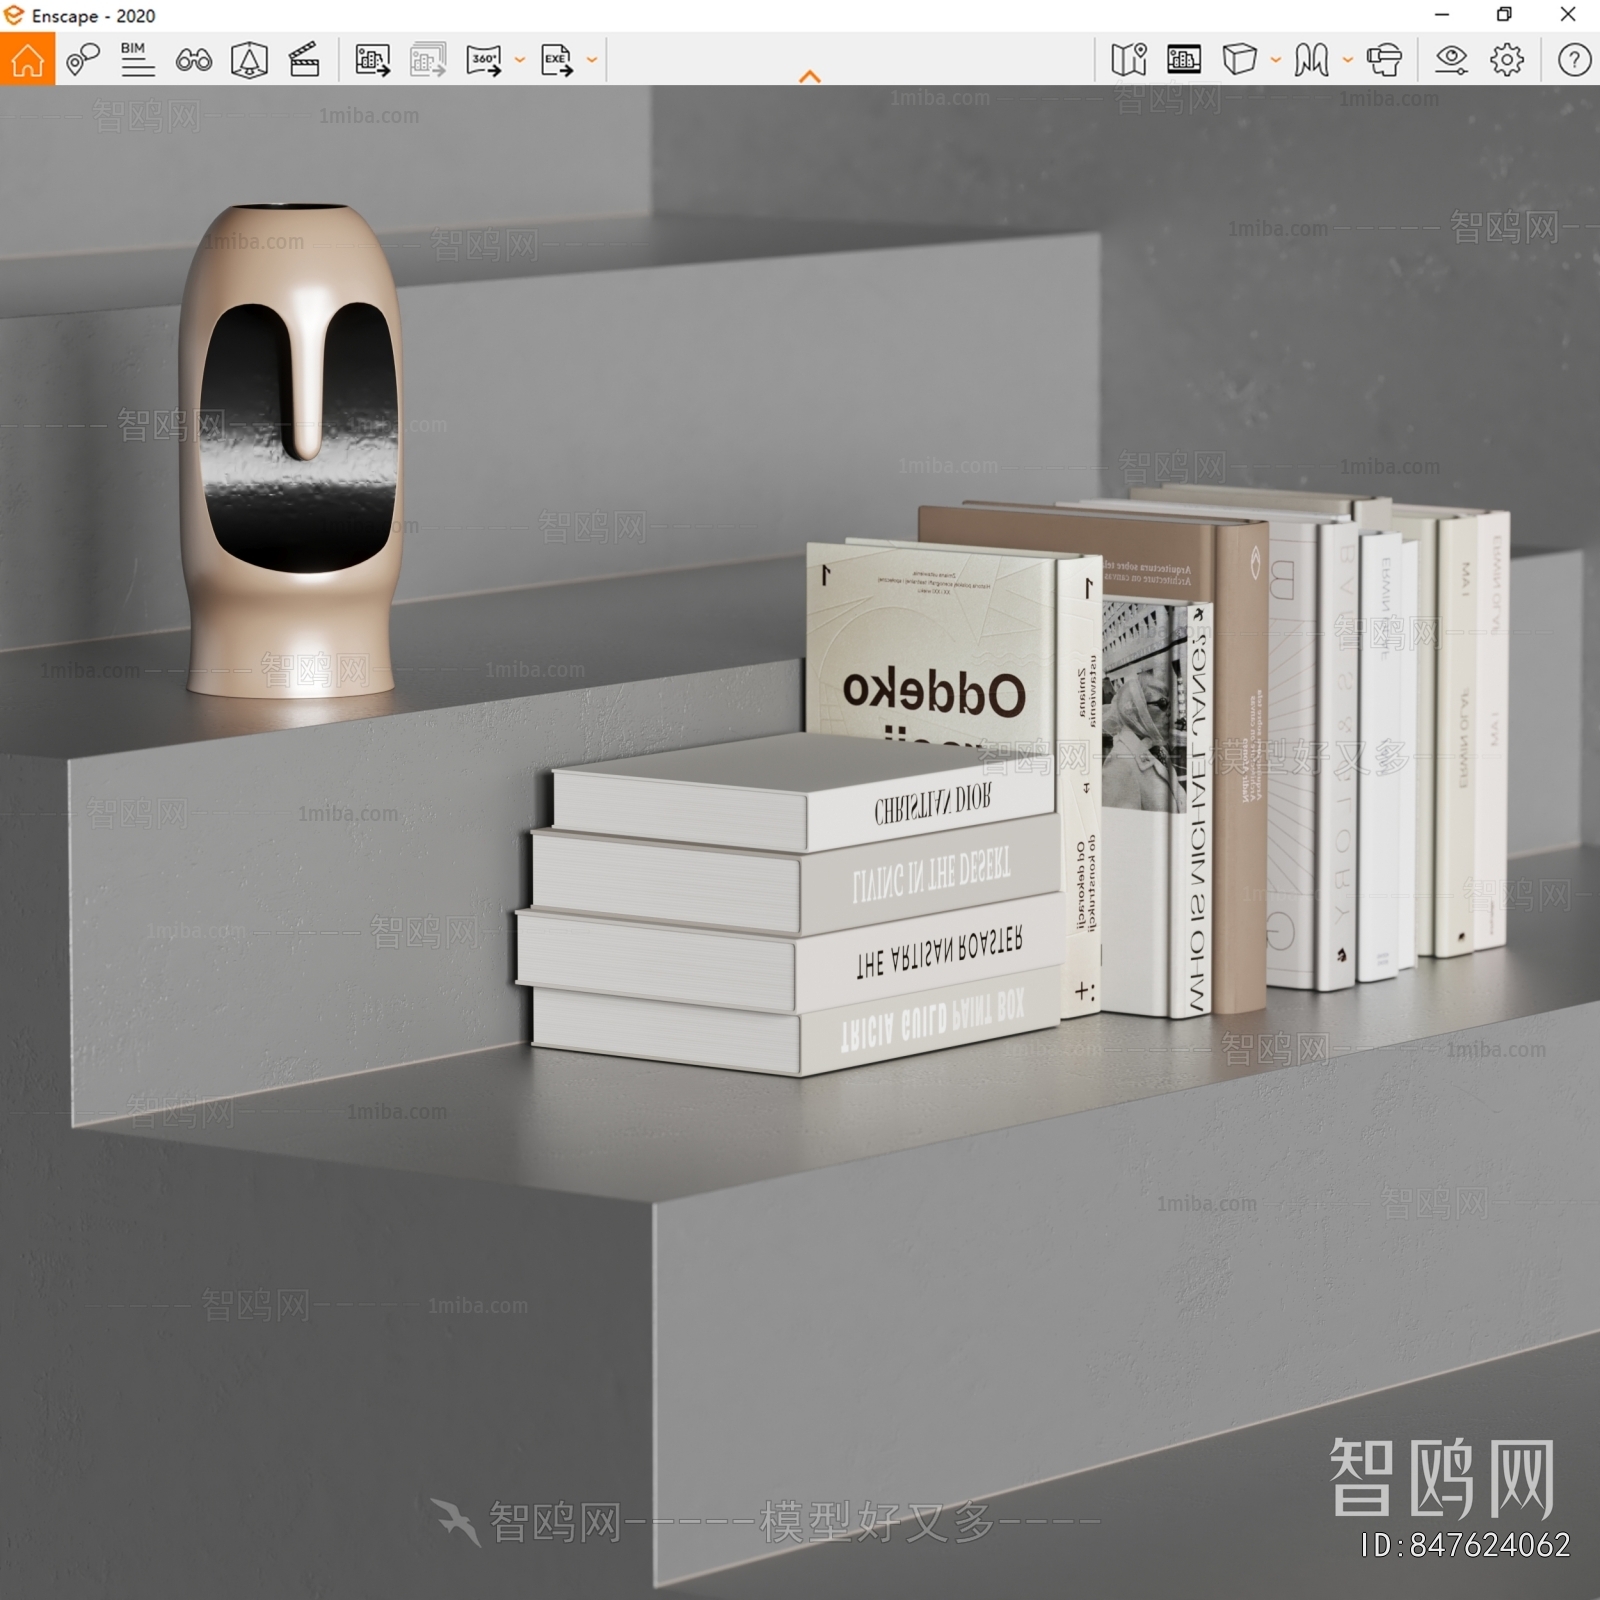
Task: Click the orange Home icon
Action: pos(27,59)
